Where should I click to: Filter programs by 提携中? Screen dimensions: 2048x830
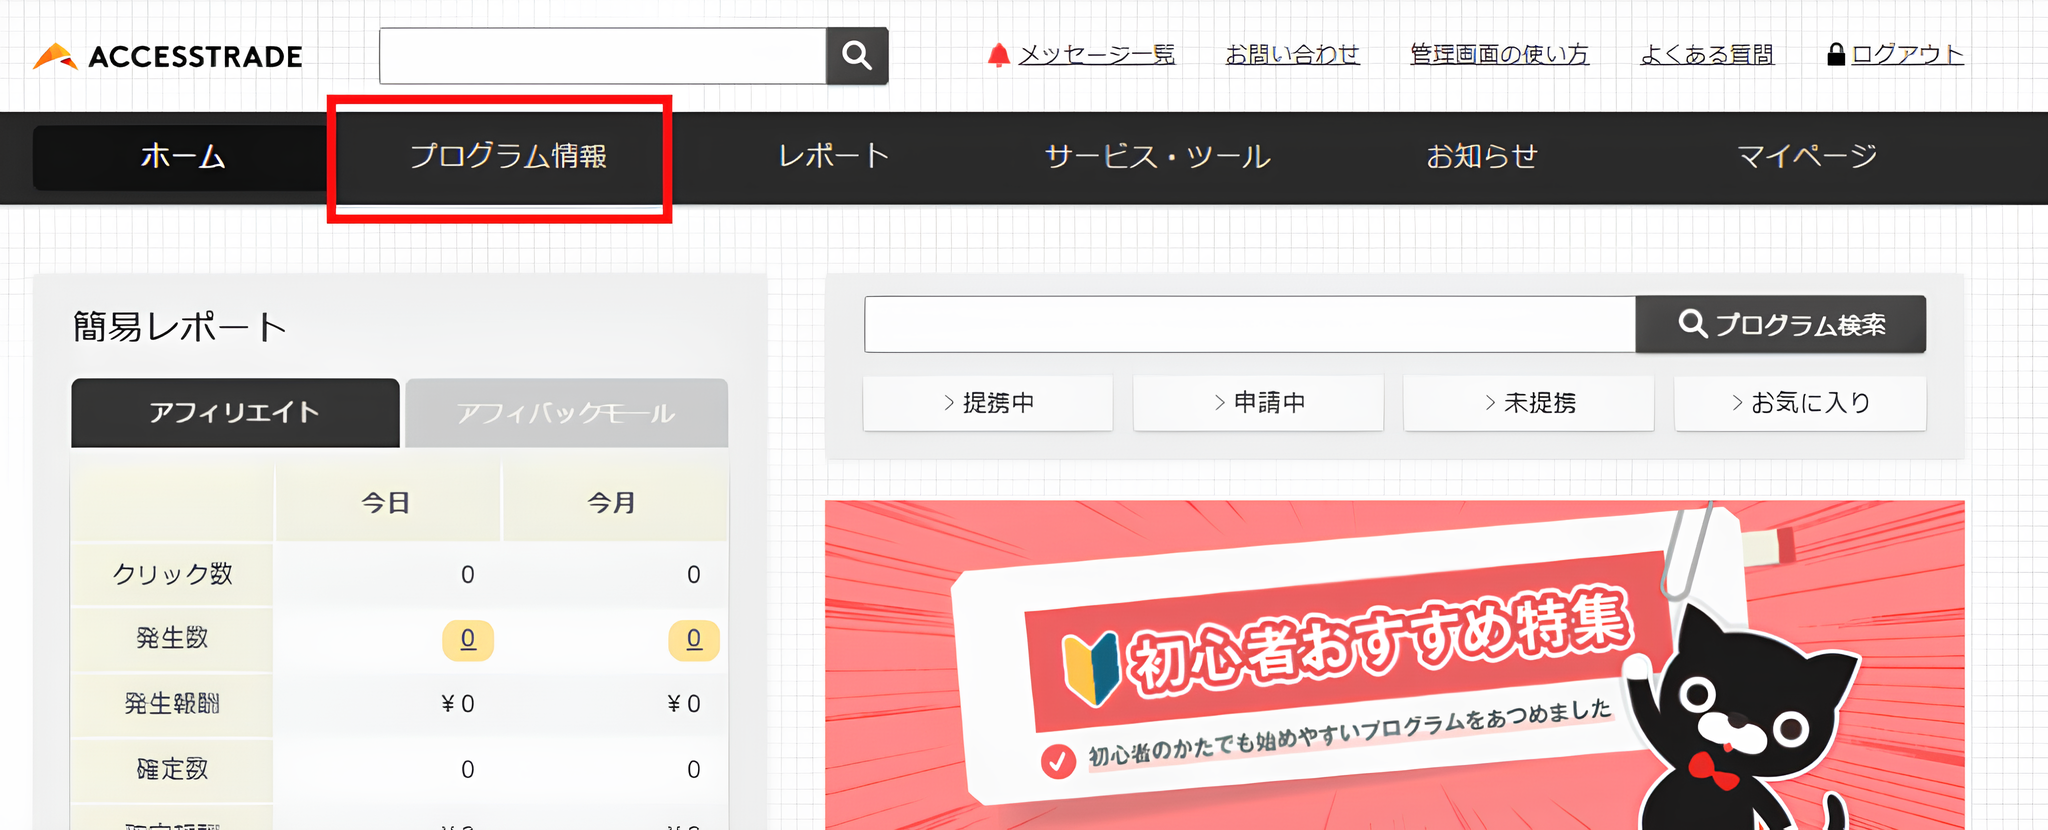[988, 403]
